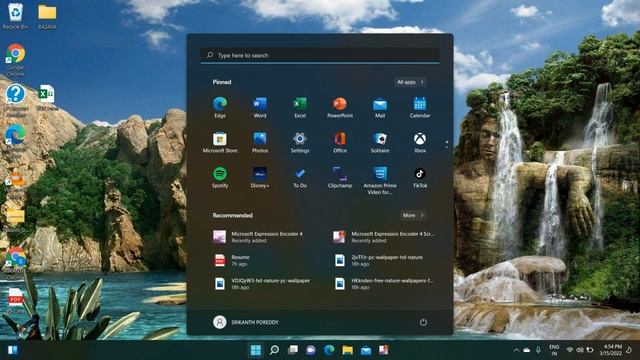Open clock and date 4:54 PM
This screenshot has height=360, width=640.
click(x=611, y=350)
